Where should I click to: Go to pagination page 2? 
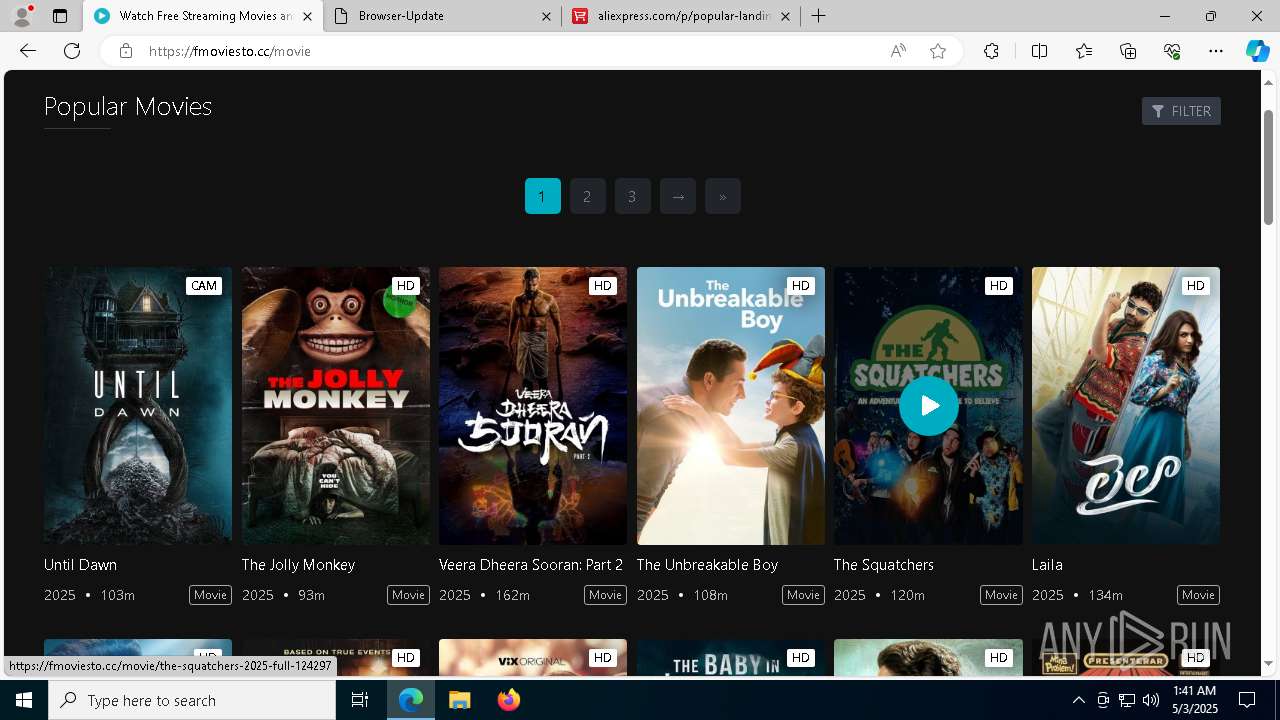point(587,196)
